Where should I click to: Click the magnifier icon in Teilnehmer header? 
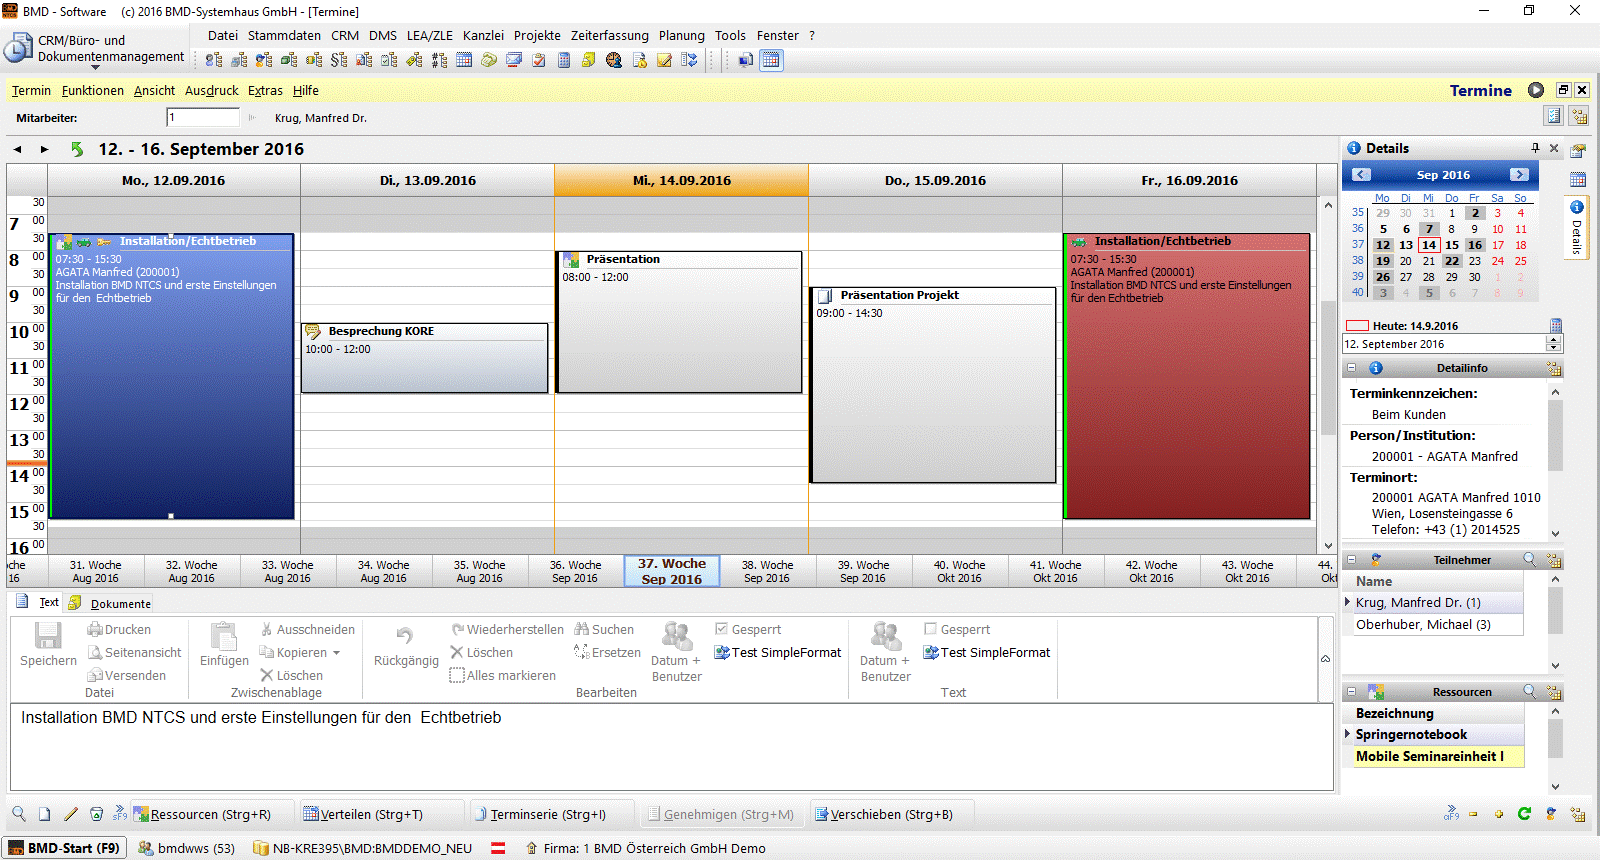coord(1529,560)
